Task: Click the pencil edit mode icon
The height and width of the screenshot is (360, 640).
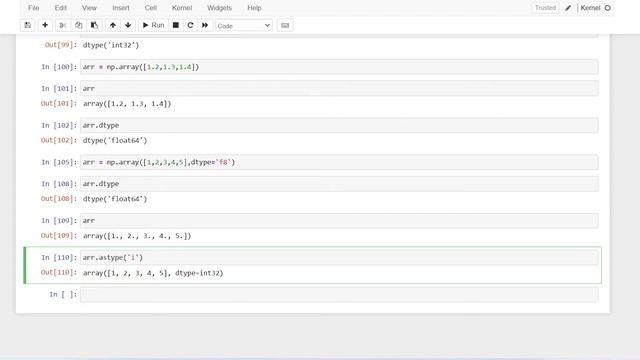Action: pos(568,8)
